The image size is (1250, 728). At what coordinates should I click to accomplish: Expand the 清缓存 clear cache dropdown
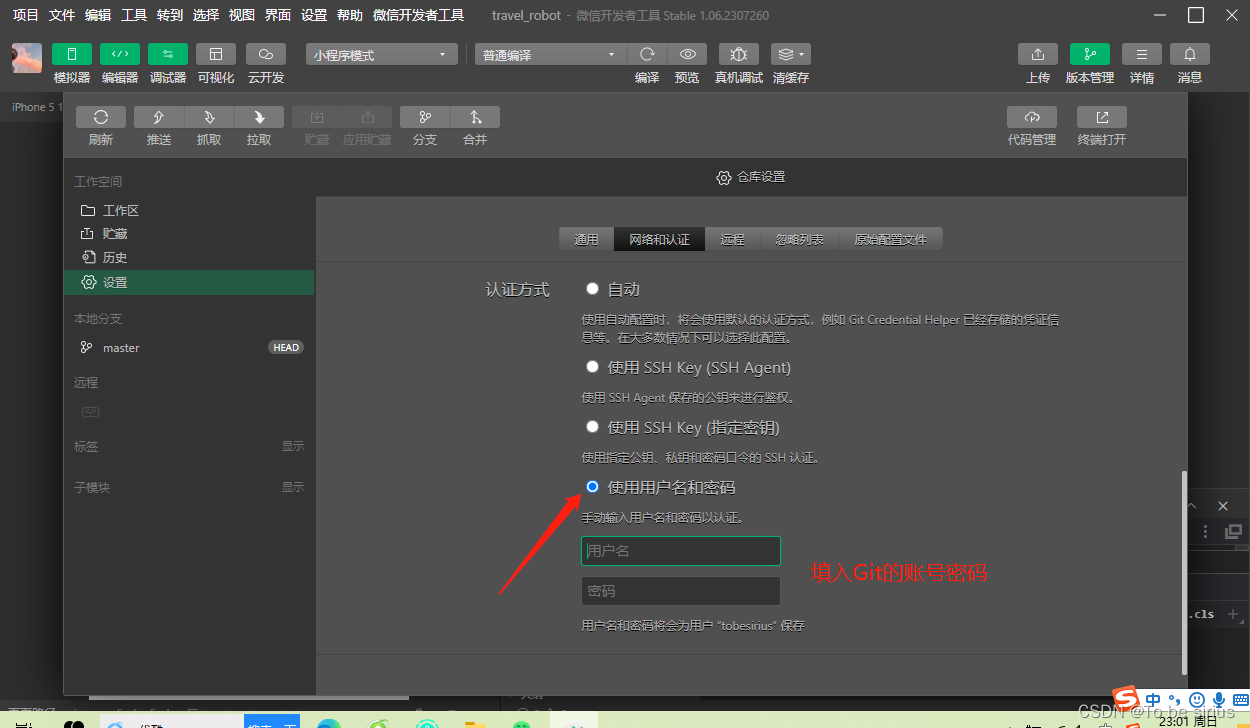[791, 54]
